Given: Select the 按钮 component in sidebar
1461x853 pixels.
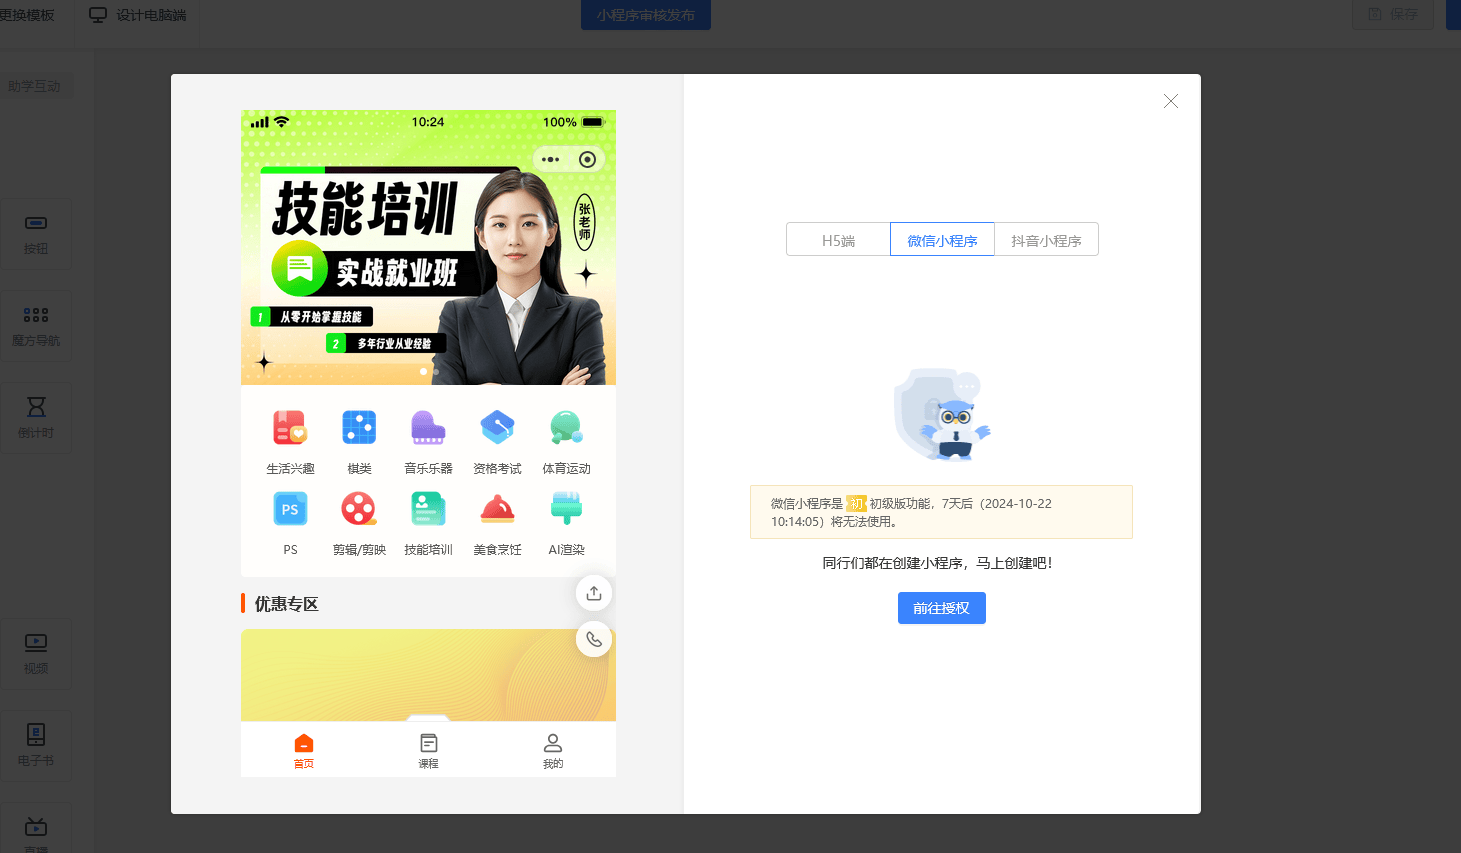Looking at the screenshot, I should point(36,234).
